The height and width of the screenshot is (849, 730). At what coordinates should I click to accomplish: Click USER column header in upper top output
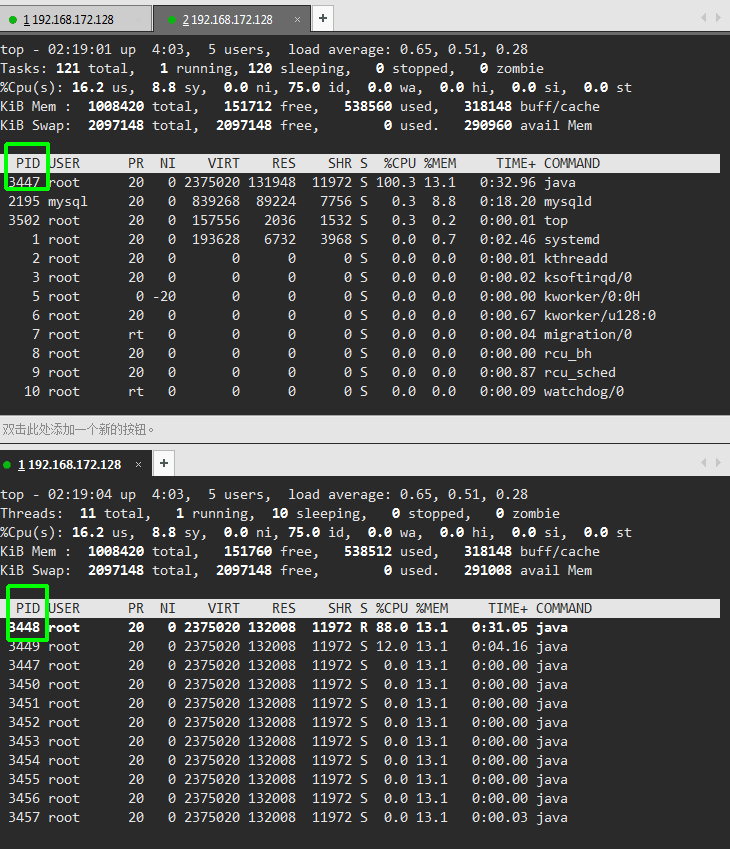pos(64,164)
